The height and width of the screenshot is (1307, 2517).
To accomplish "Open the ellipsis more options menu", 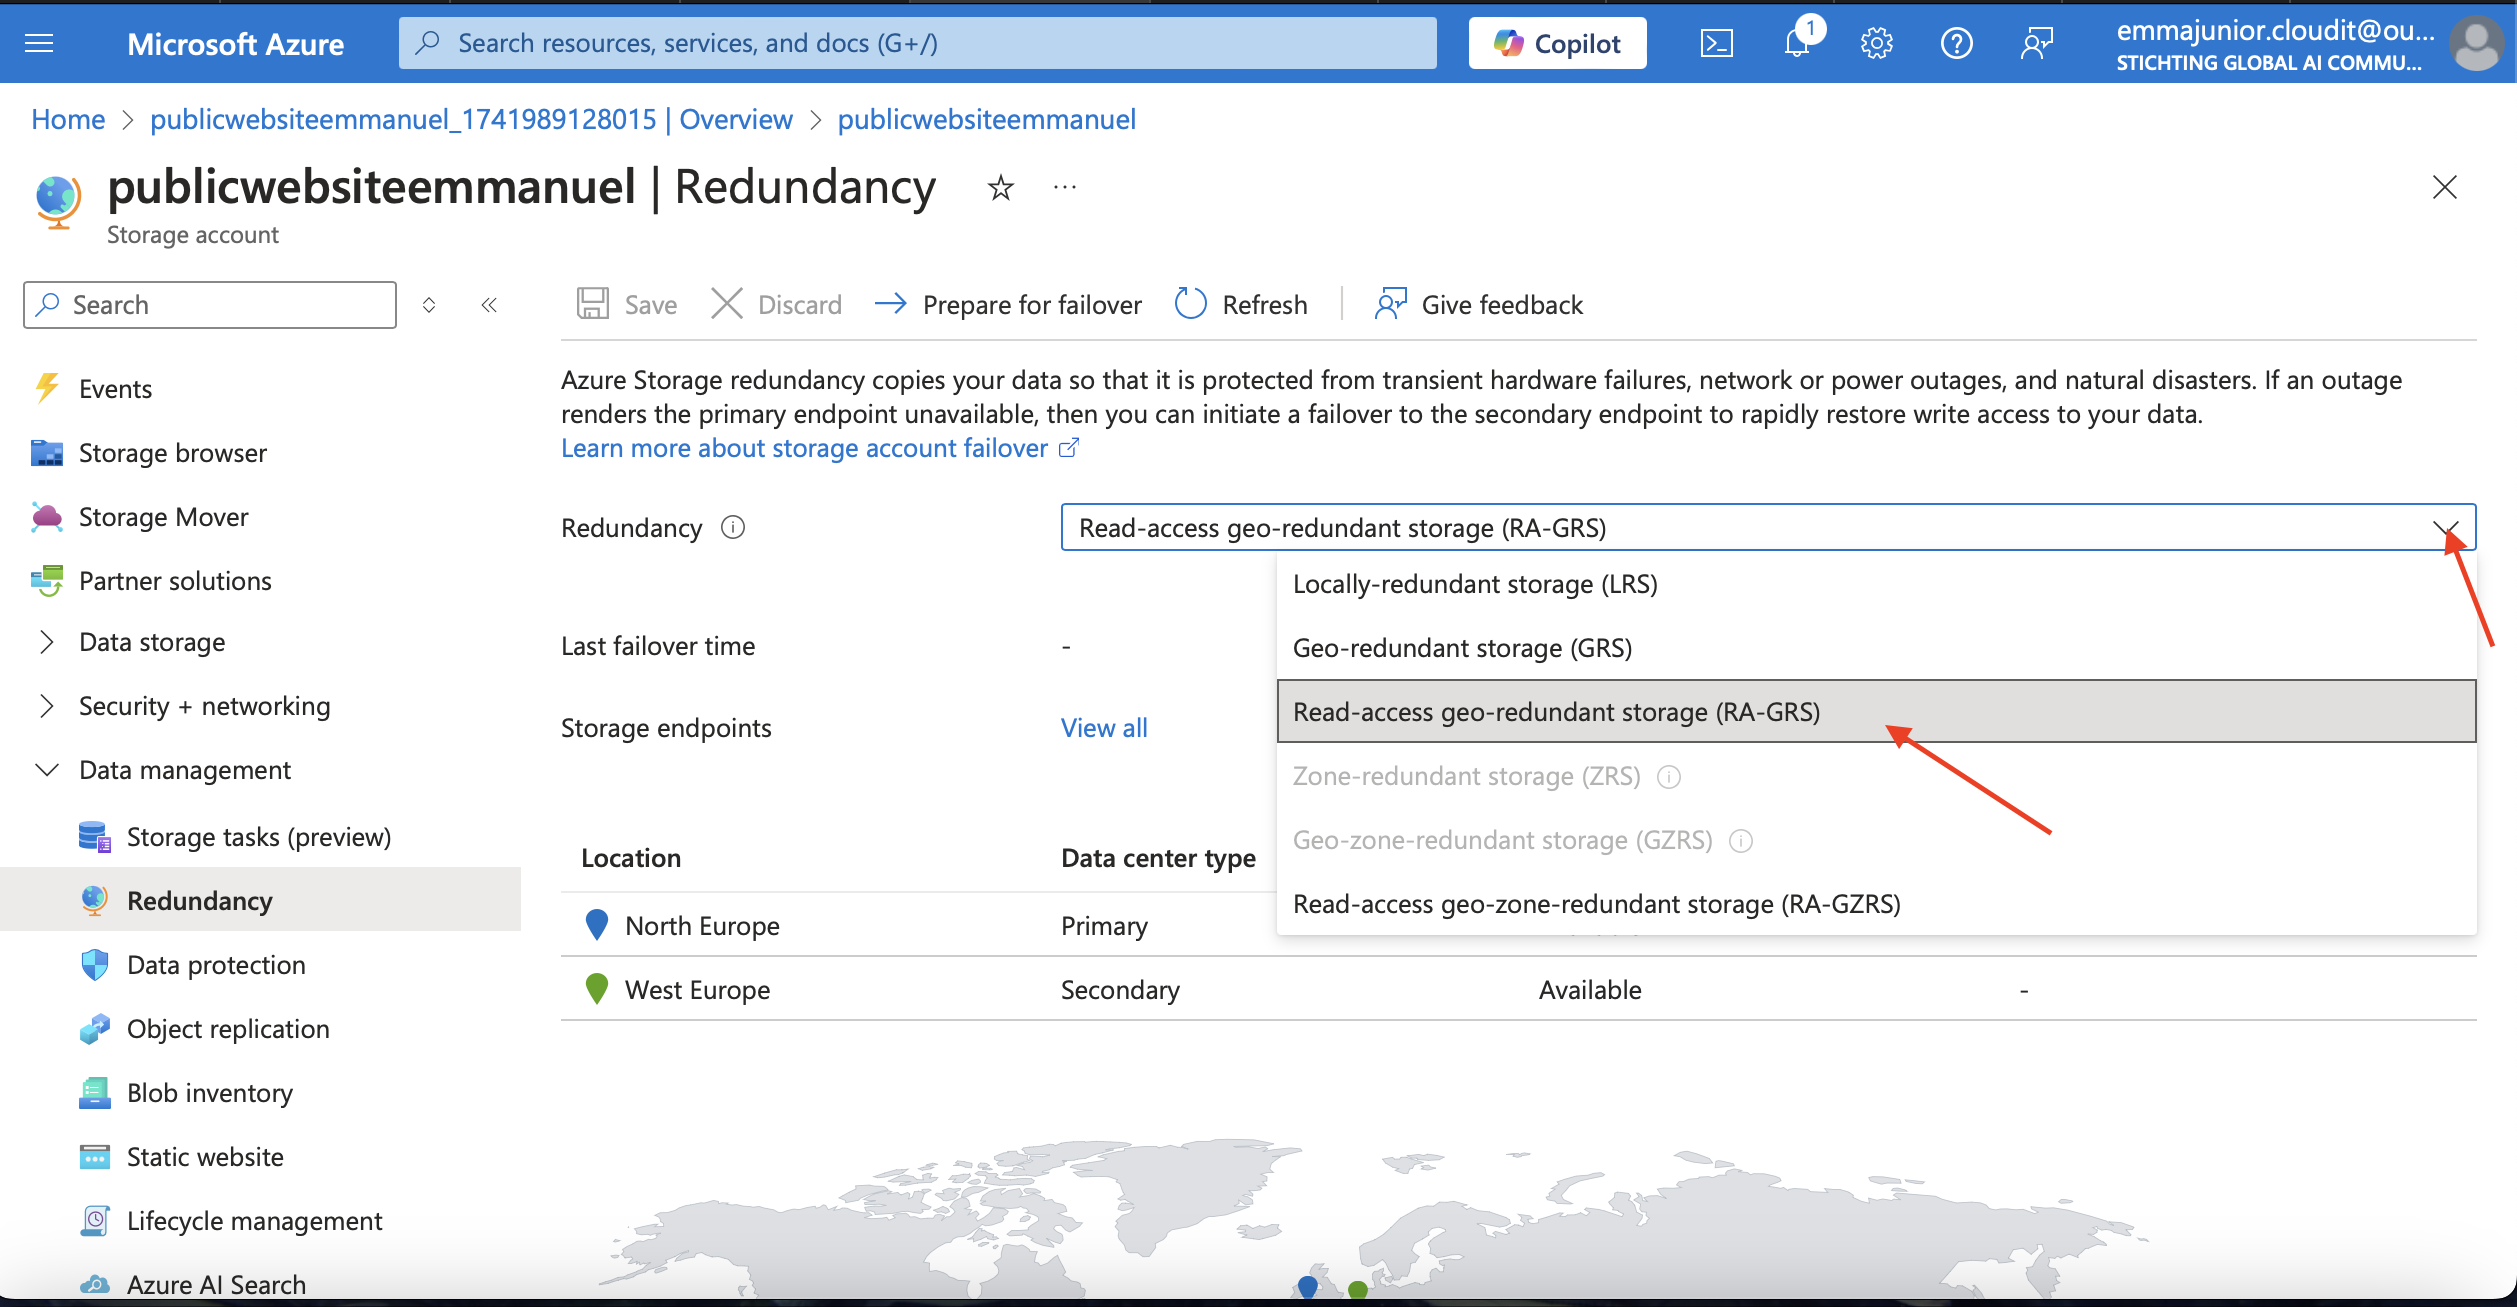I will (1065, 187).
